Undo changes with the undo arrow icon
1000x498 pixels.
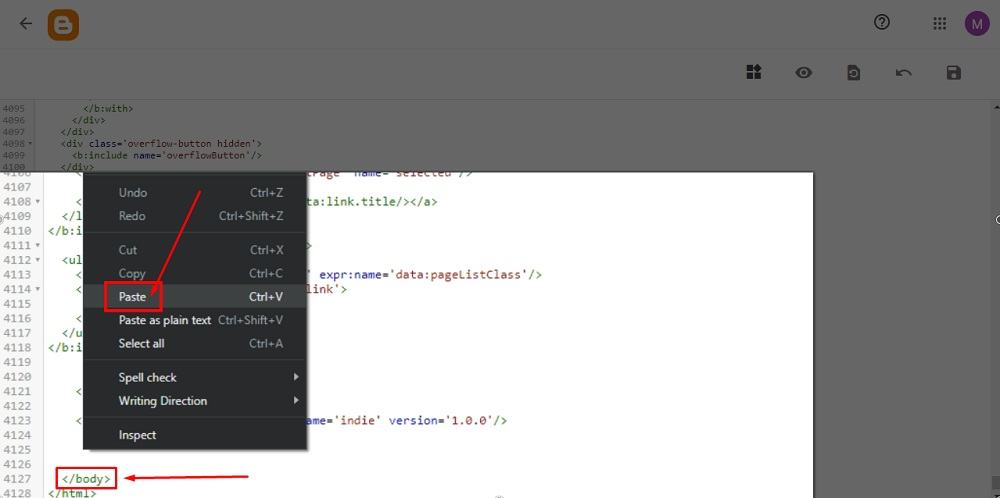(x=903, y=73)
